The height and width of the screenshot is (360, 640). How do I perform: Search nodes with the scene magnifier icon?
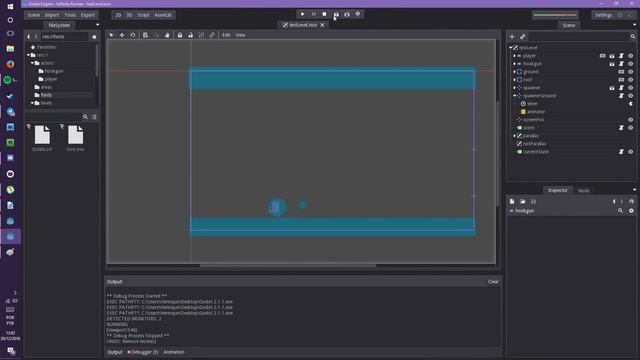pyautogui.click(x=633, y=37)
